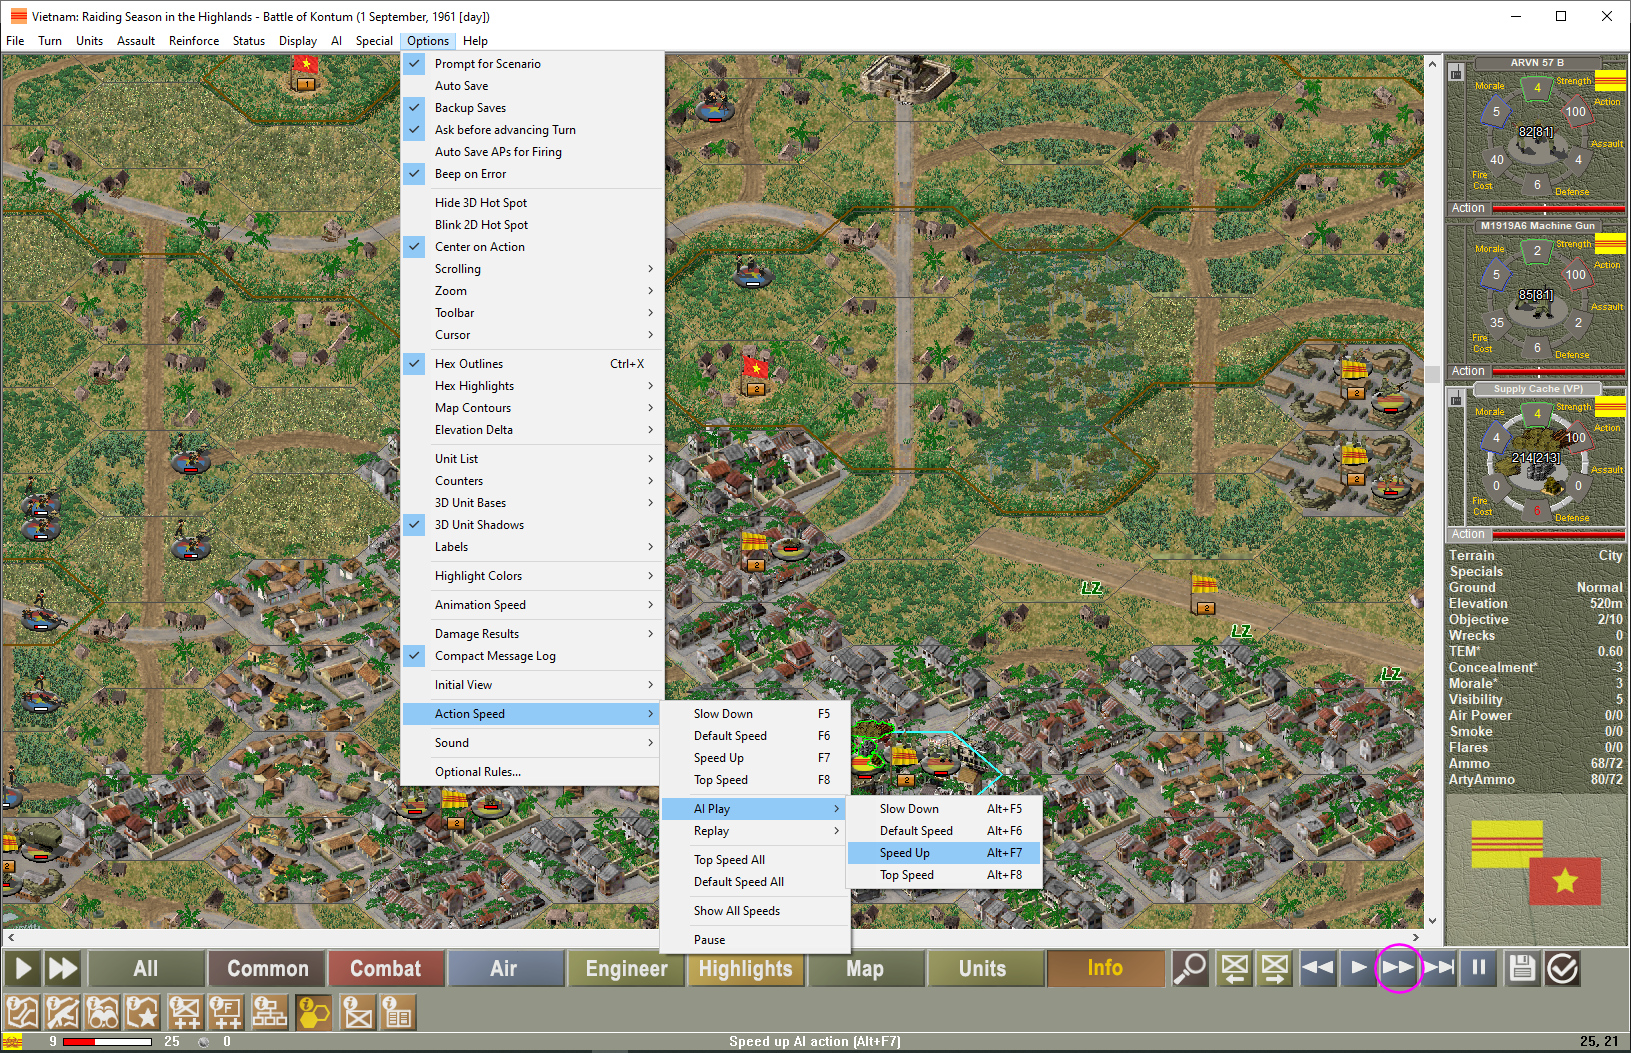Click the blue fast forward speed up button
1631x1053 pixels.
coord(1398,968)
